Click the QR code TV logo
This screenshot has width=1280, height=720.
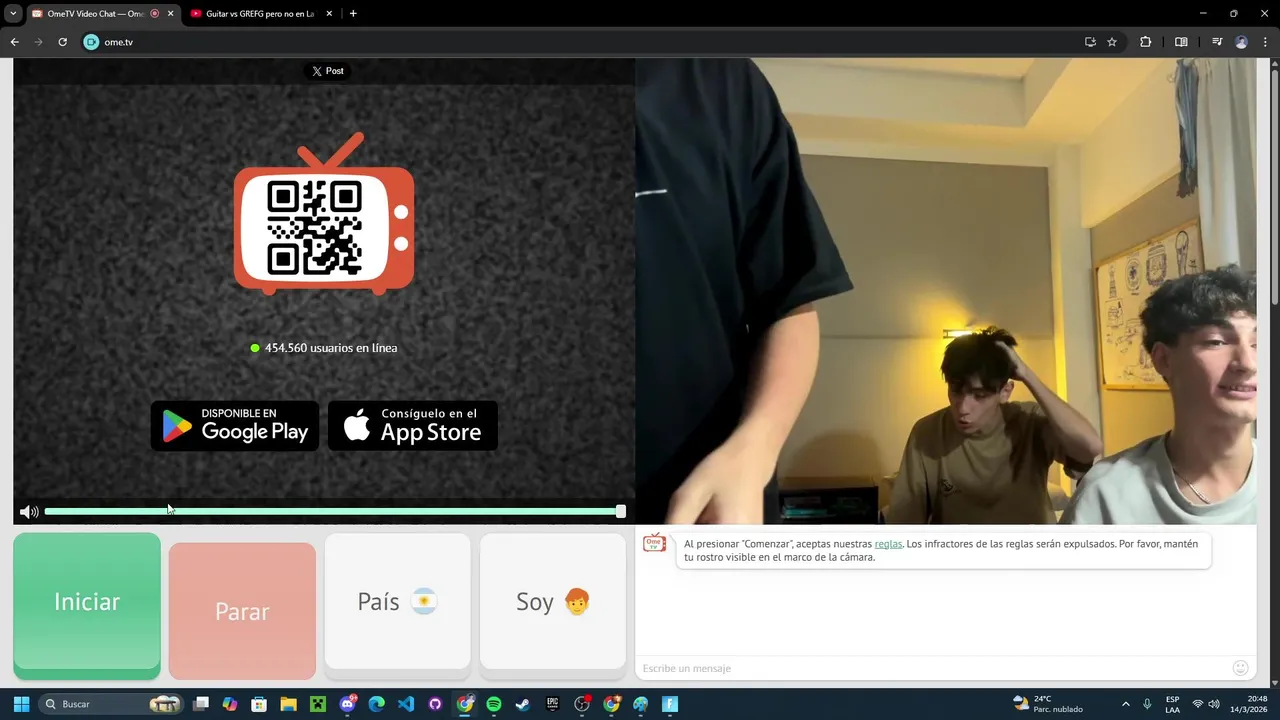point(324,215)
